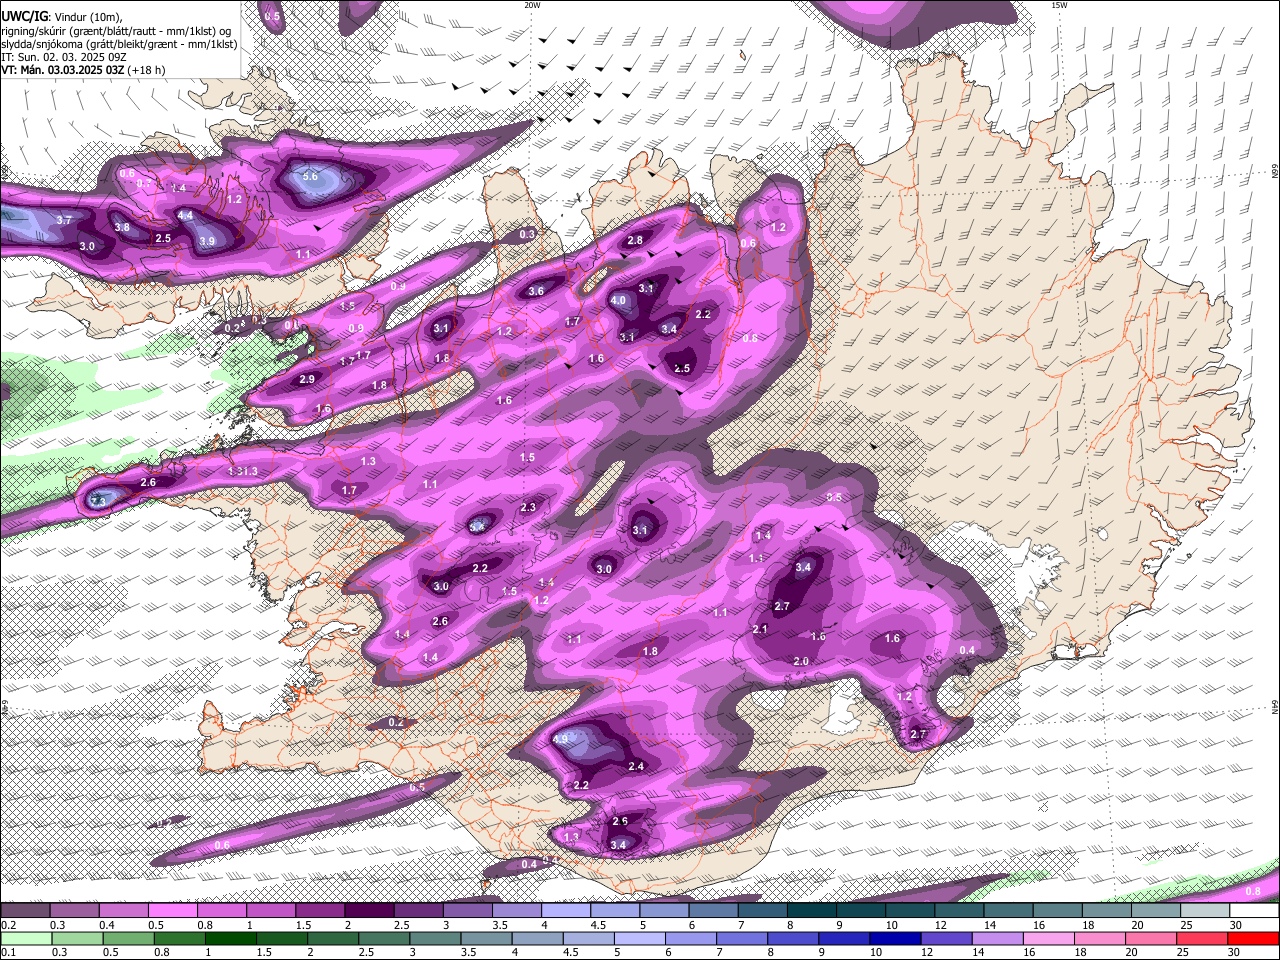
Task: Select the 4.4 value label
Action: point(185,215)
